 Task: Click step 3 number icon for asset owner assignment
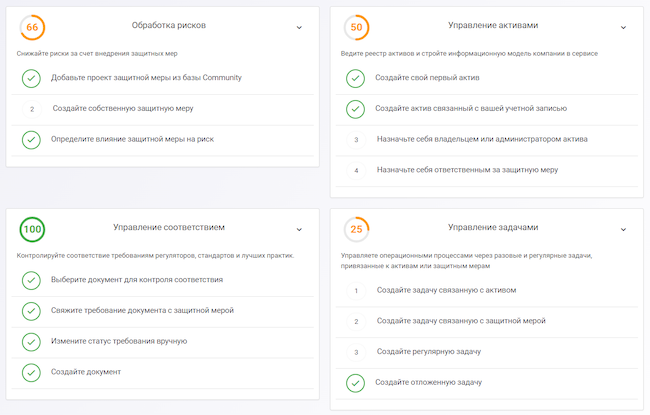click(x=356, y=139)
